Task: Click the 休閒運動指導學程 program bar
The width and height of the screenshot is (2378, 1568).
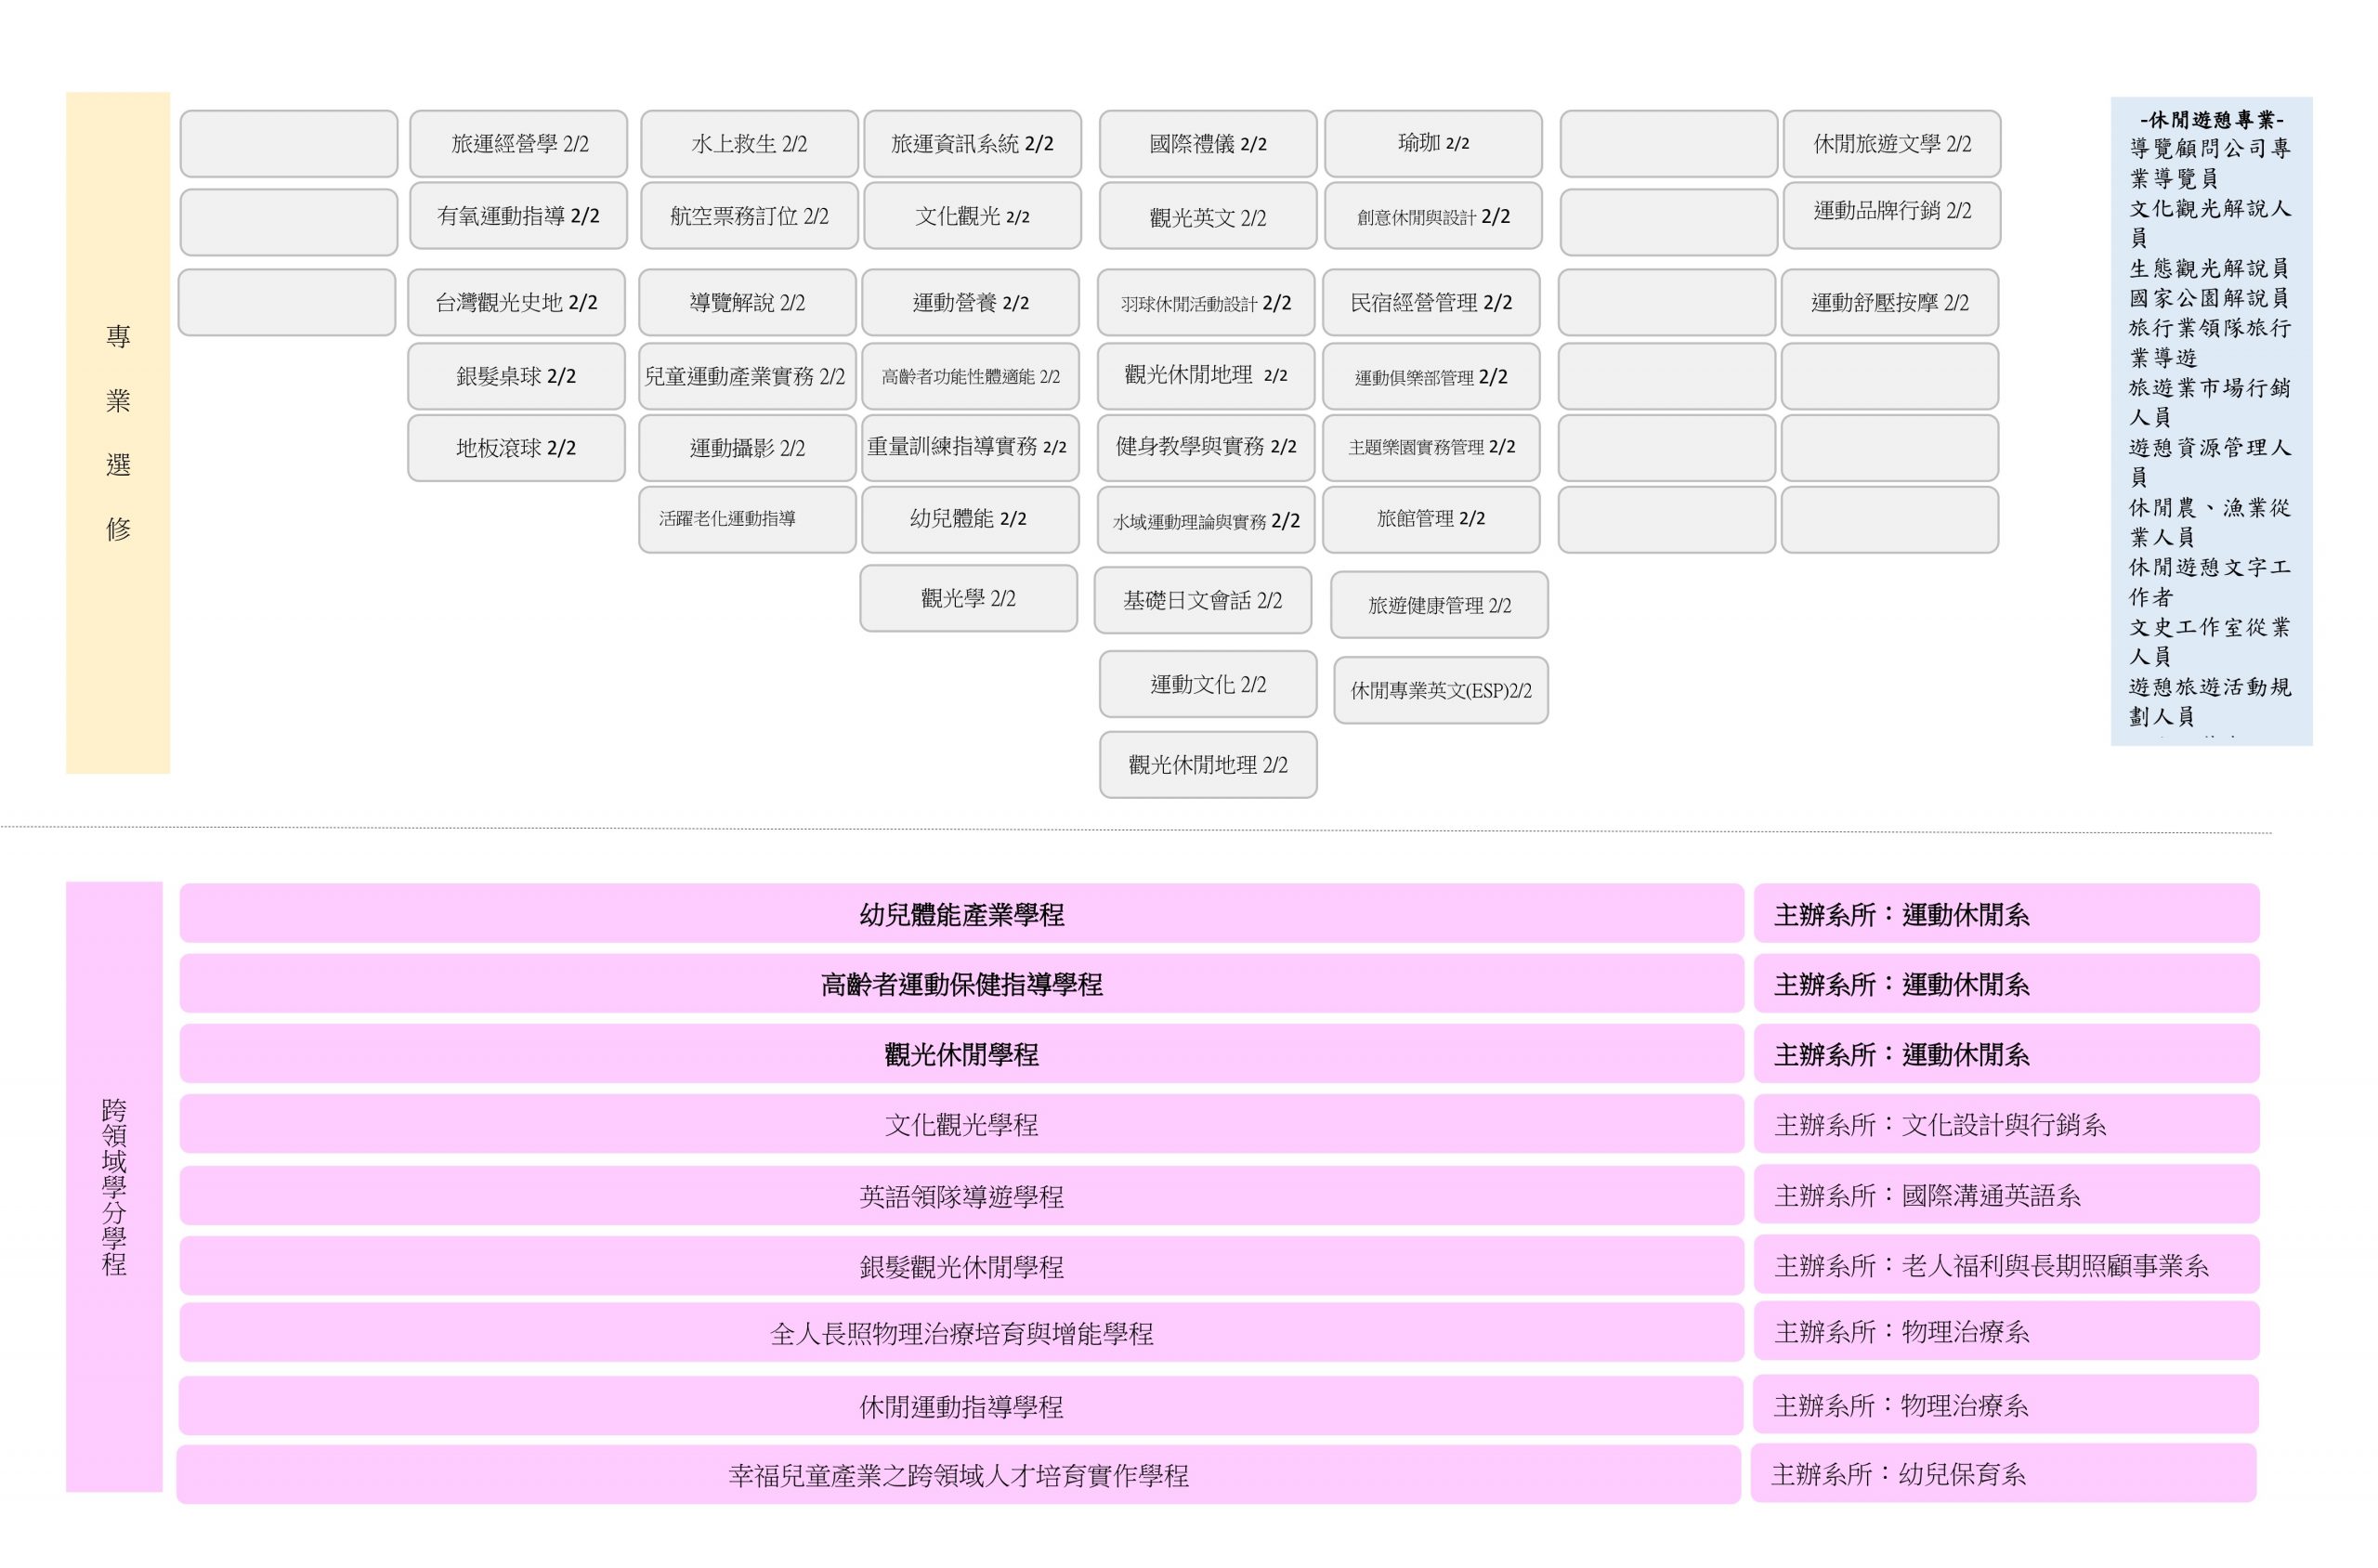Action: point(961,1406)
